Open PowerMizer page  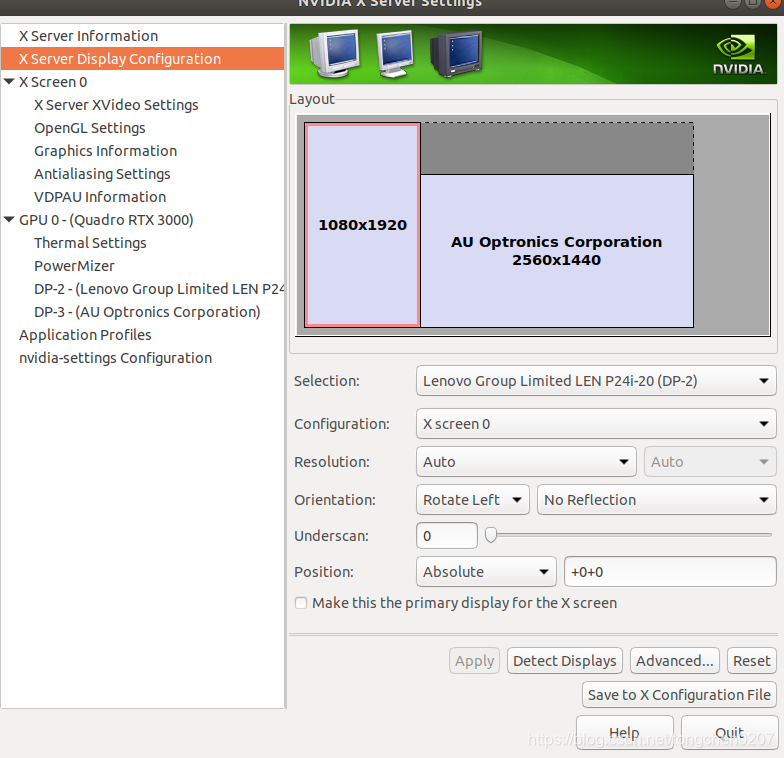coord(74,266)
